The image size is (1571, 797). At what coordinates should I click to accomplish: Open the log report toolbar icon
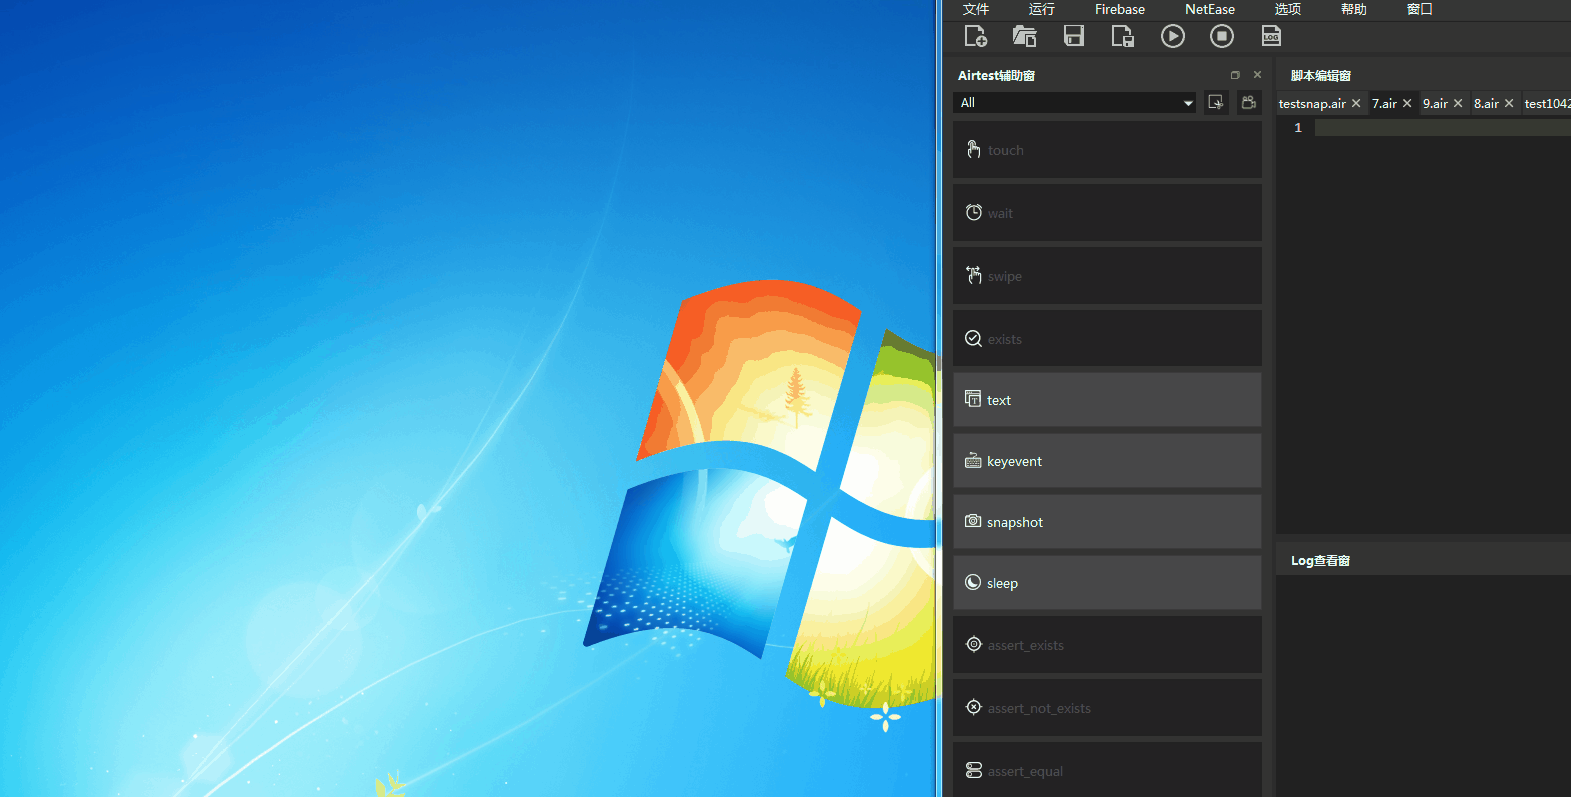point(1271,36)
